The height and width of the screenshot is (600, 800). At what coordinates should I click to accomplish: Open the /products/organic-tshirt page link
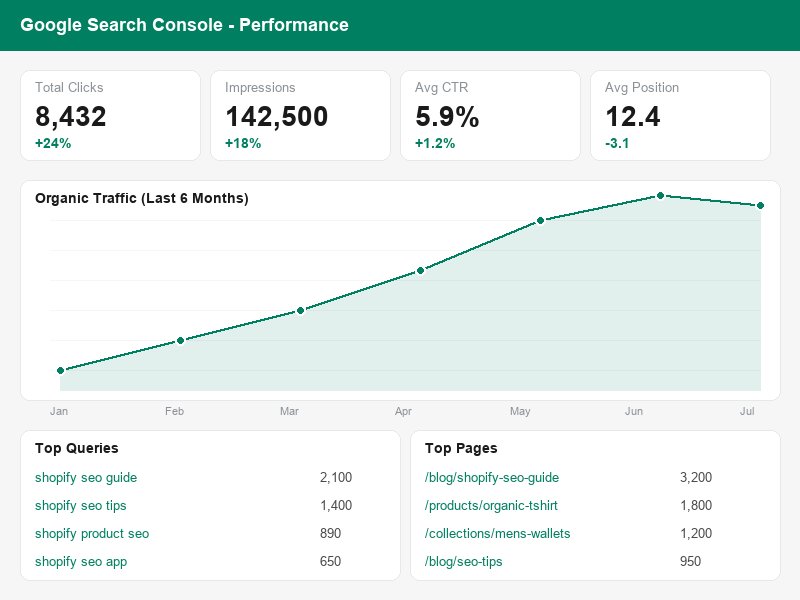491,506
